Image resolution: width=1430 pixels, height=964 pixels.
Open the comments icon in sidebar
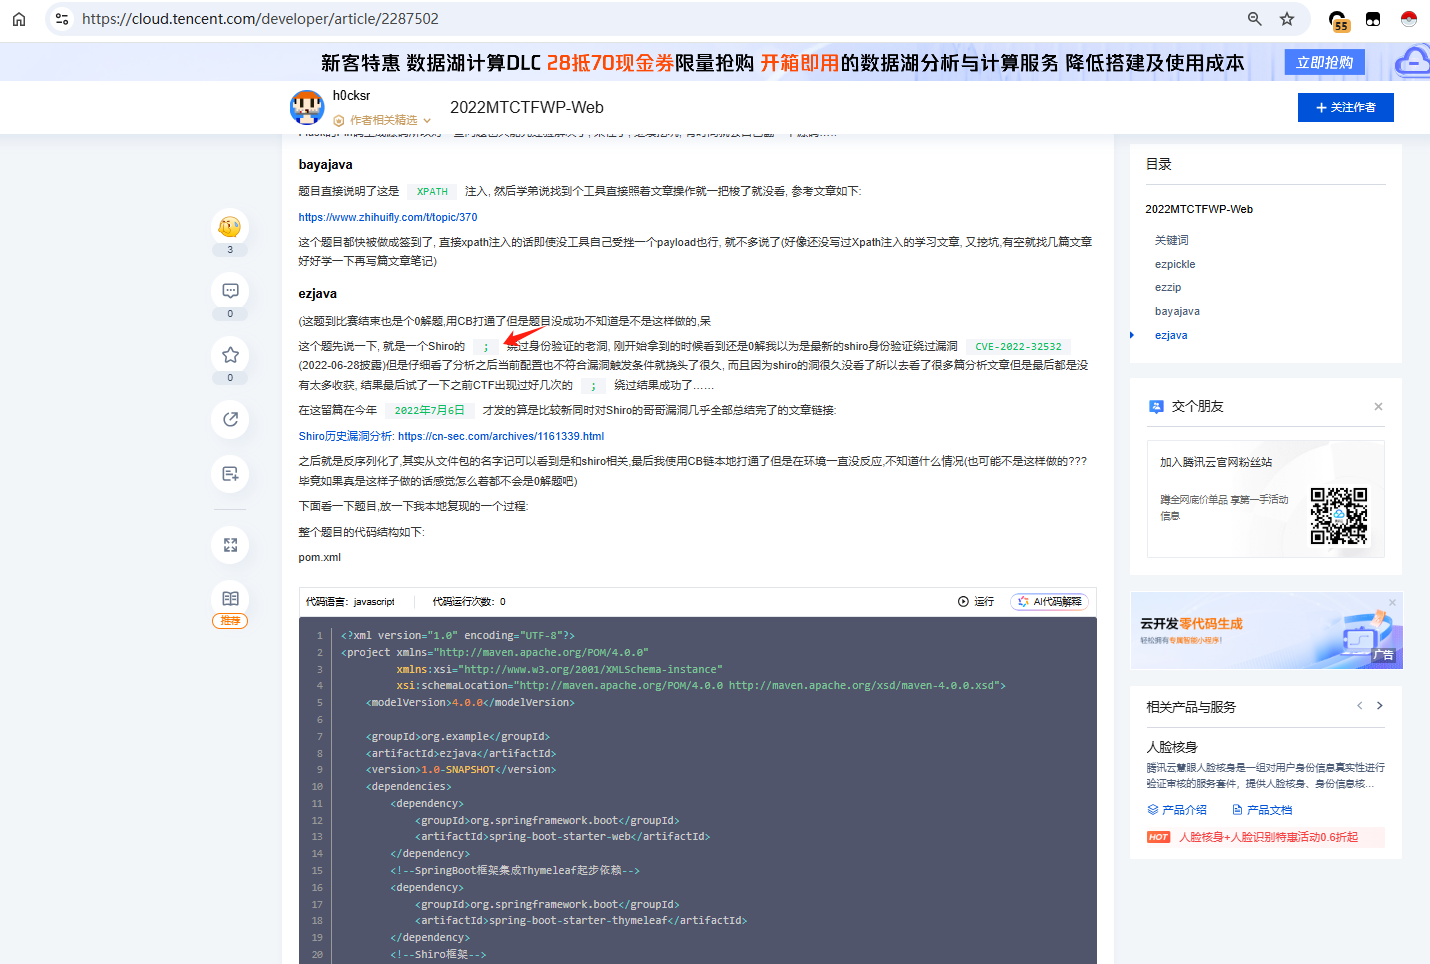230,291
